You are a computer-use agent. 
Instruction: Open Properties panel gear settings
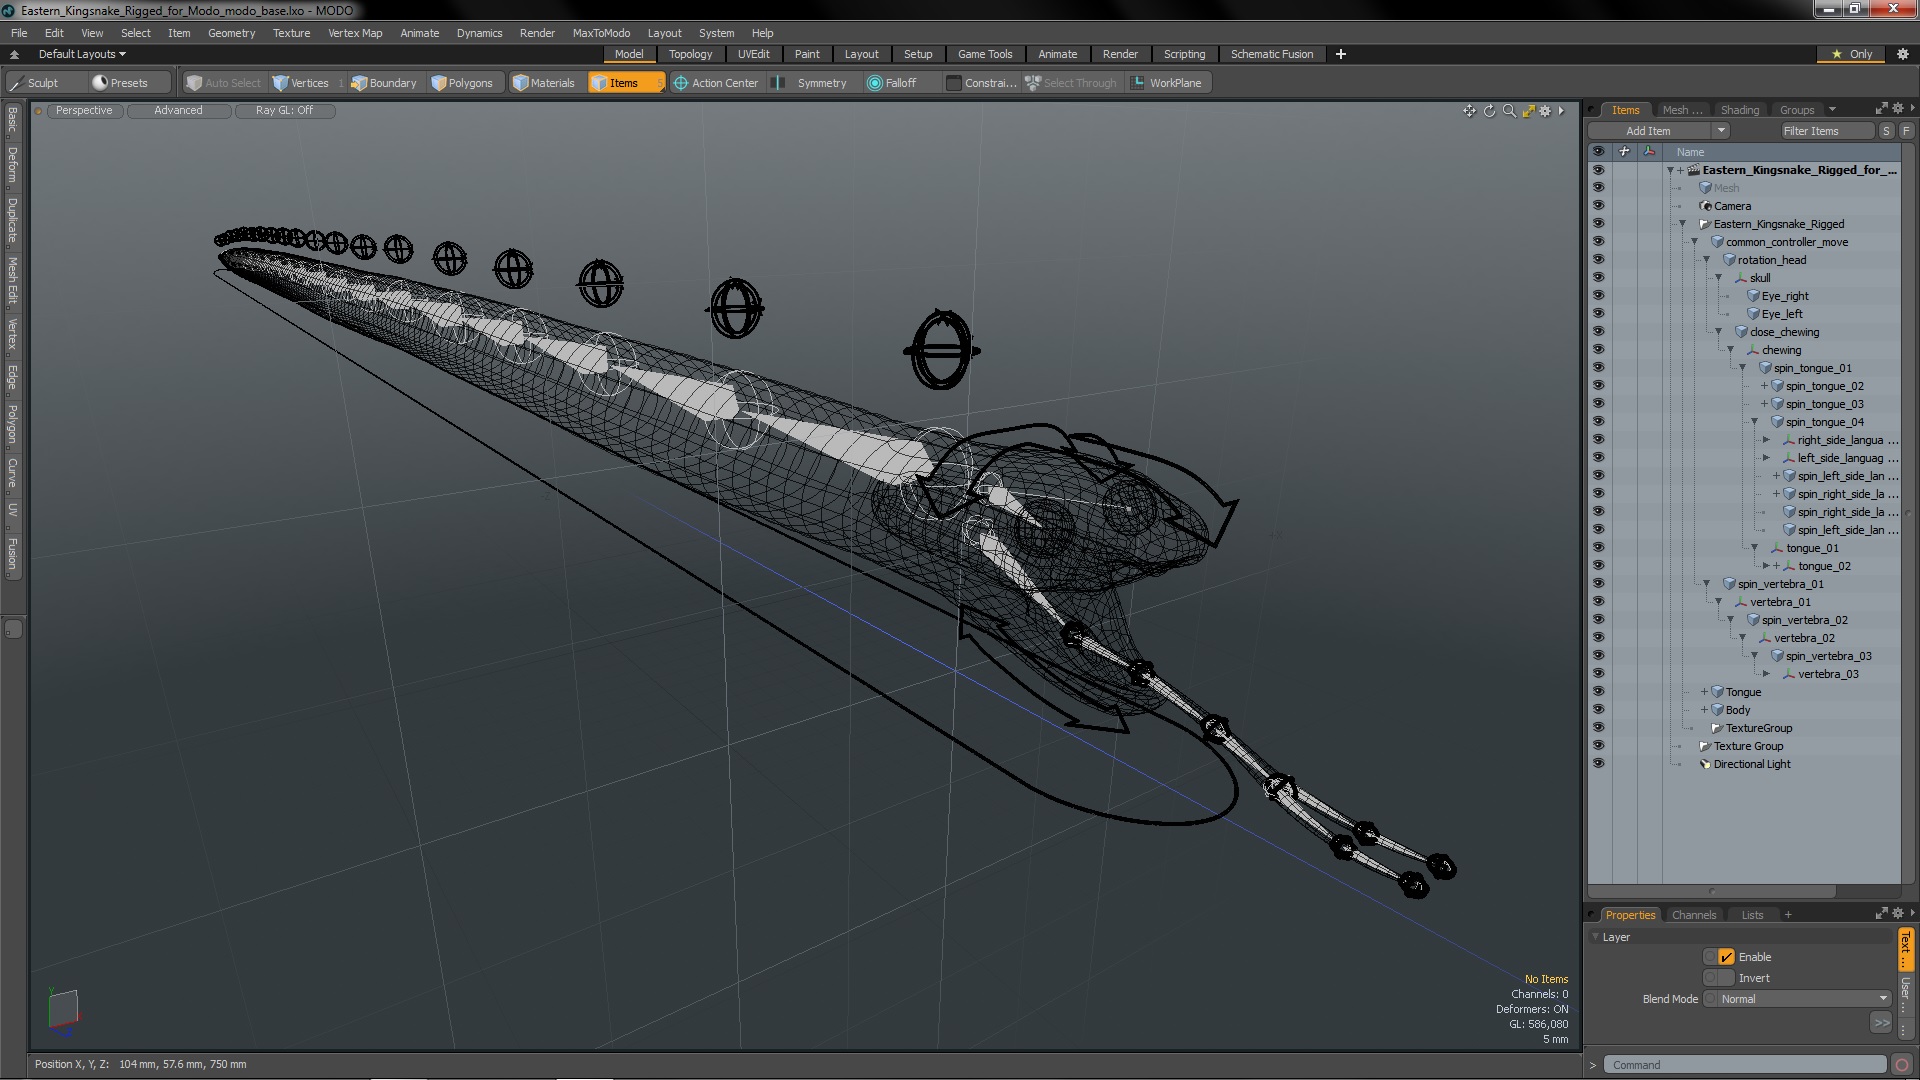click(x=1897, y=914)
